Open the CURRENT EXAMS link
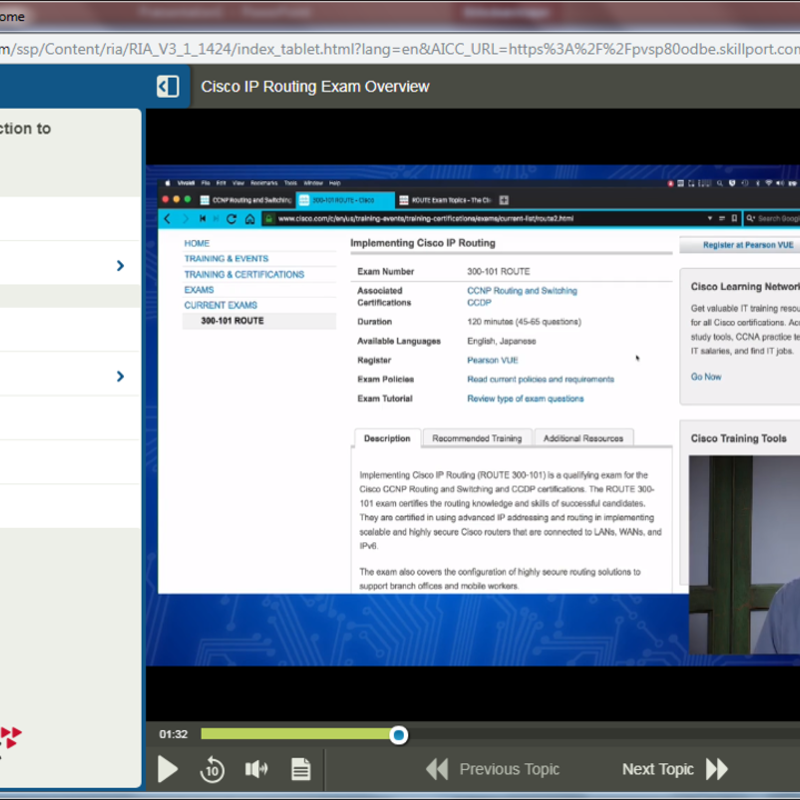 (x=220, y=305)
